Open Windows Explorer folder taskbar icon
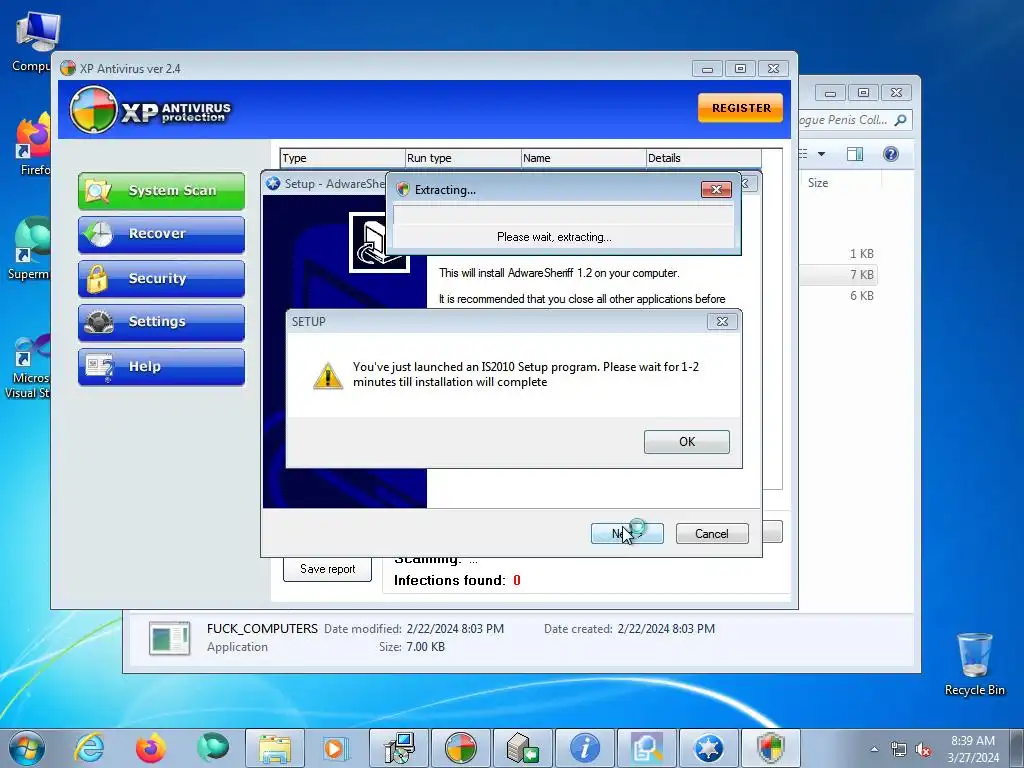This screenshot has height=768, width=1024. (x=275, y=748)
